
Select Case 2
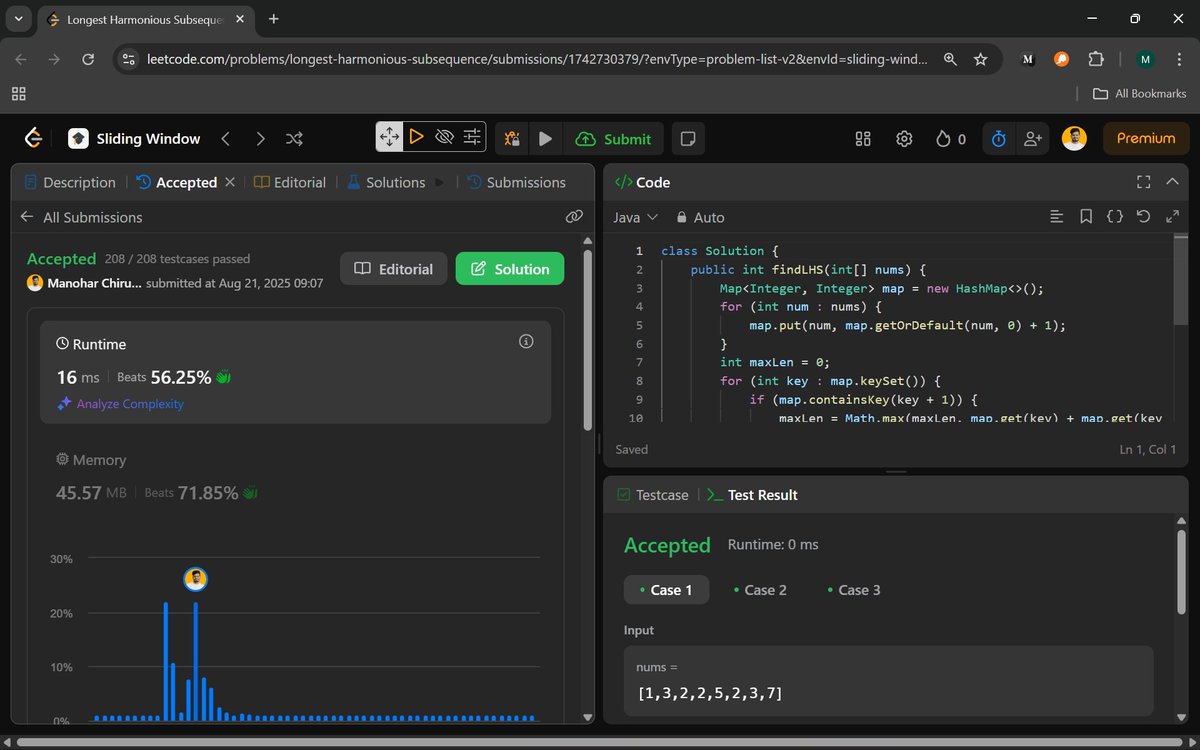coord(760,590)
